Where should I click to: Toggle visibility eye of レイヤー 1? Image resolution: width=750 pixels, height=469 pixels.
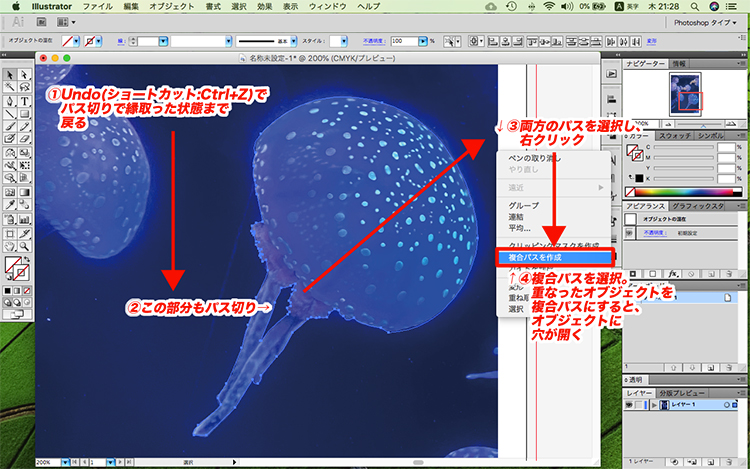pyautogui.click(x=629, y=405)
